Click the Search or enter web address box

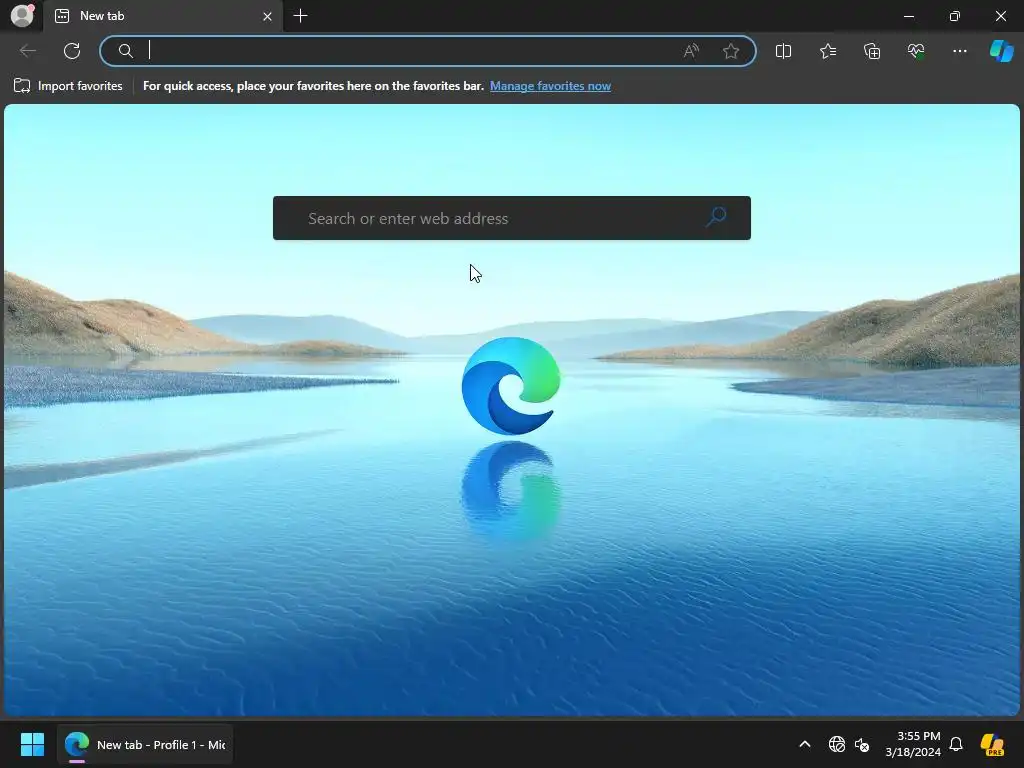pyautogui.click(x=511, y=218)
